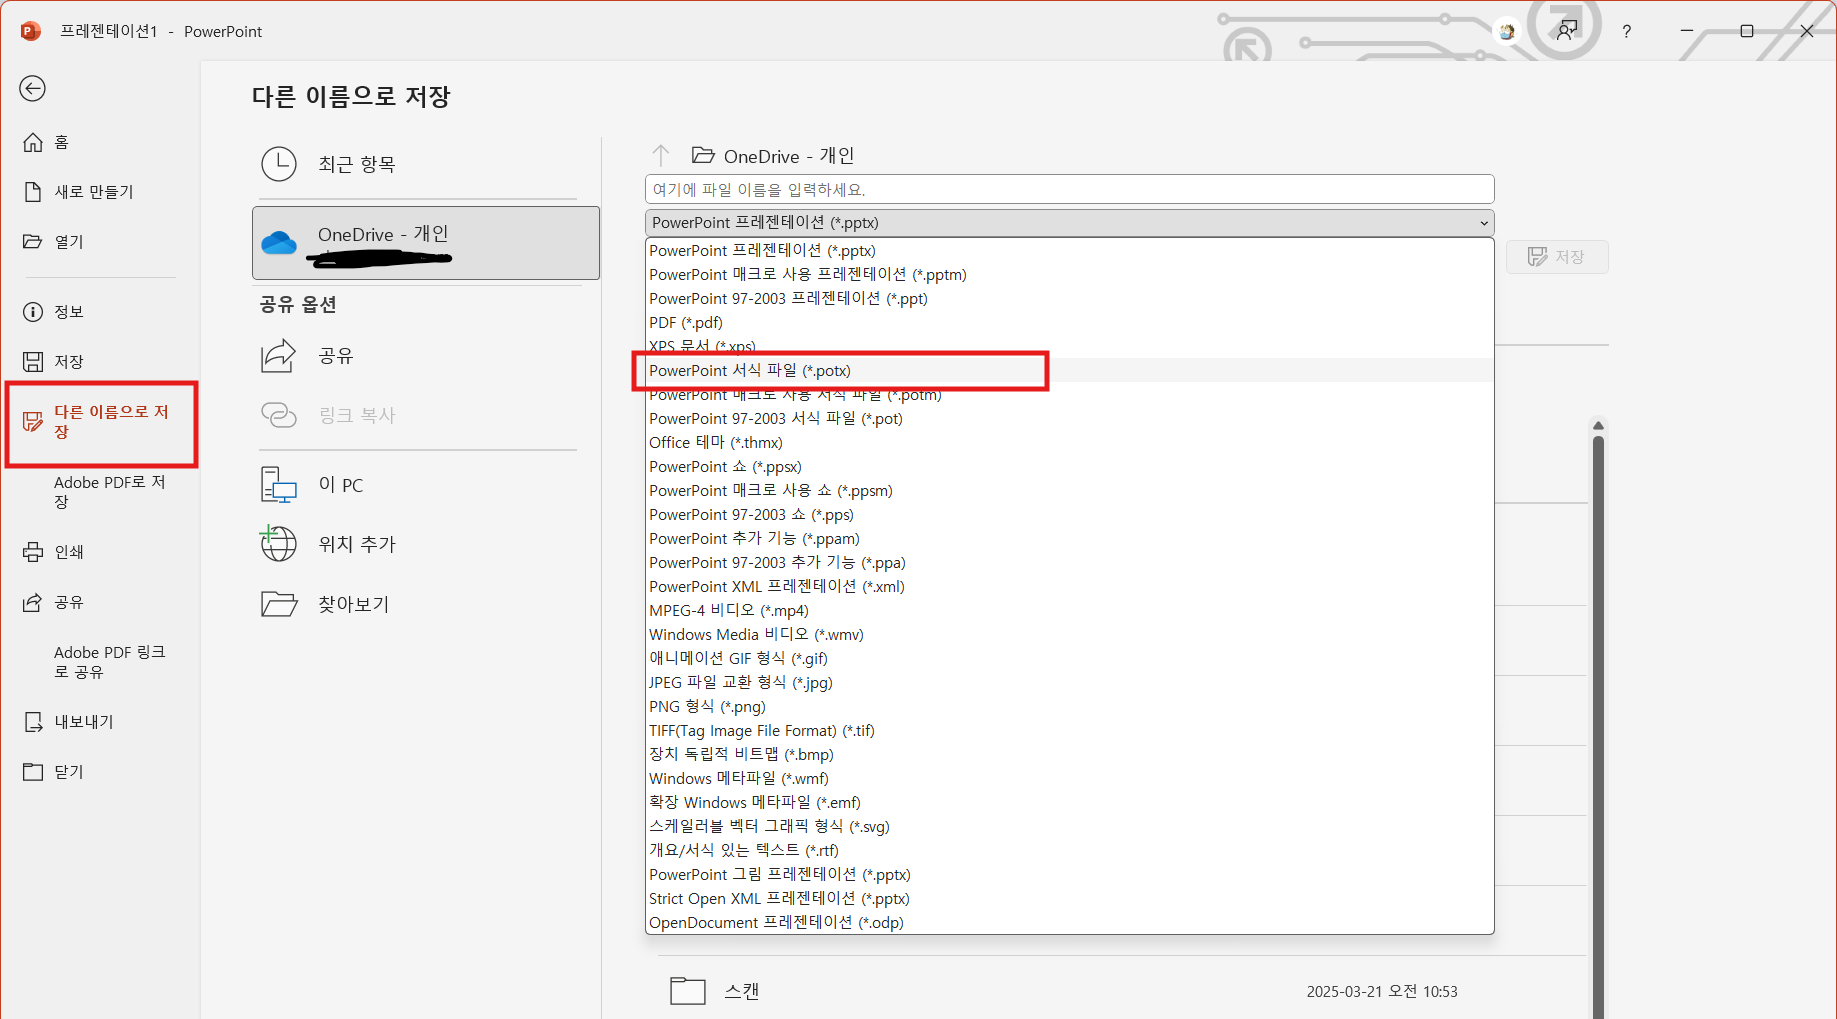The image size is (1837, 1019).
Task: Select MPEG-4 비디오 (*.mp4)
Action: (x=1070, y=611)
